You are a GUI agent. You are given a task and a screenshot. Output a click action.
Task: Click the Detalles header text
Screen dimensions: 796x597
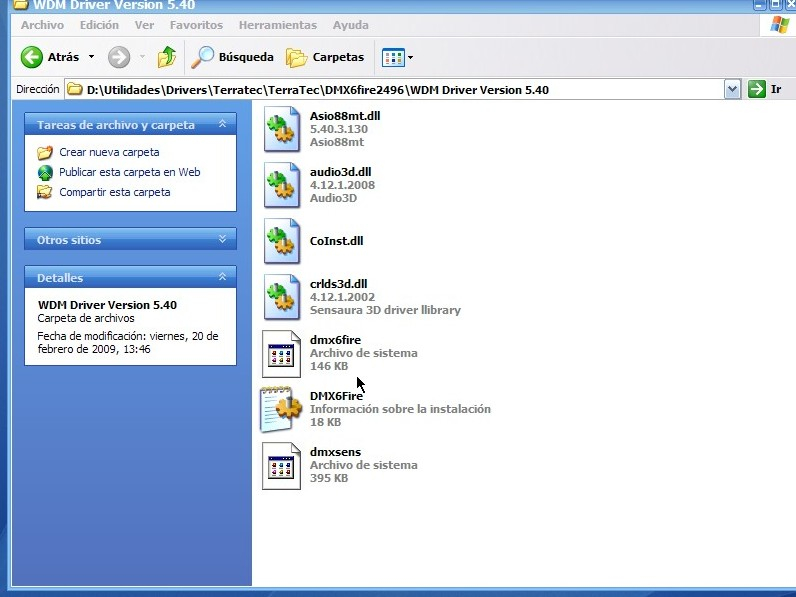[x=60, y=278]
